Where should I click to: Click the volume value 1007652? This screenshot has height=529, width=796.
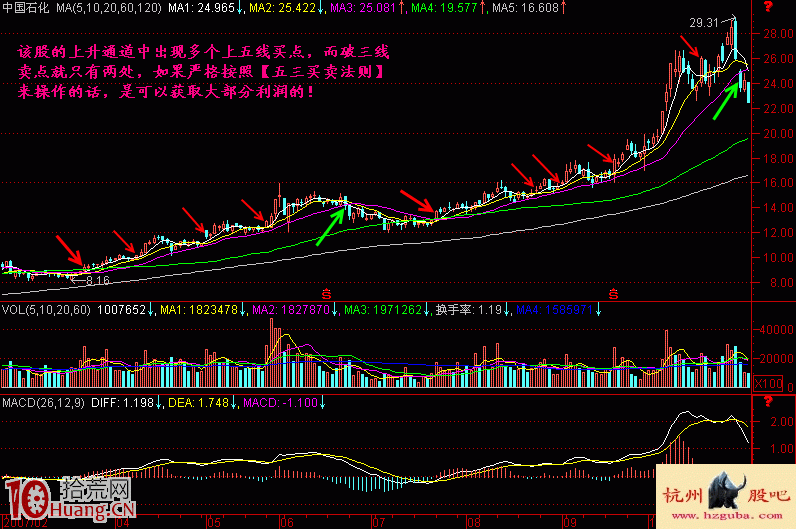pyautogui.click(x=121, y=310)
